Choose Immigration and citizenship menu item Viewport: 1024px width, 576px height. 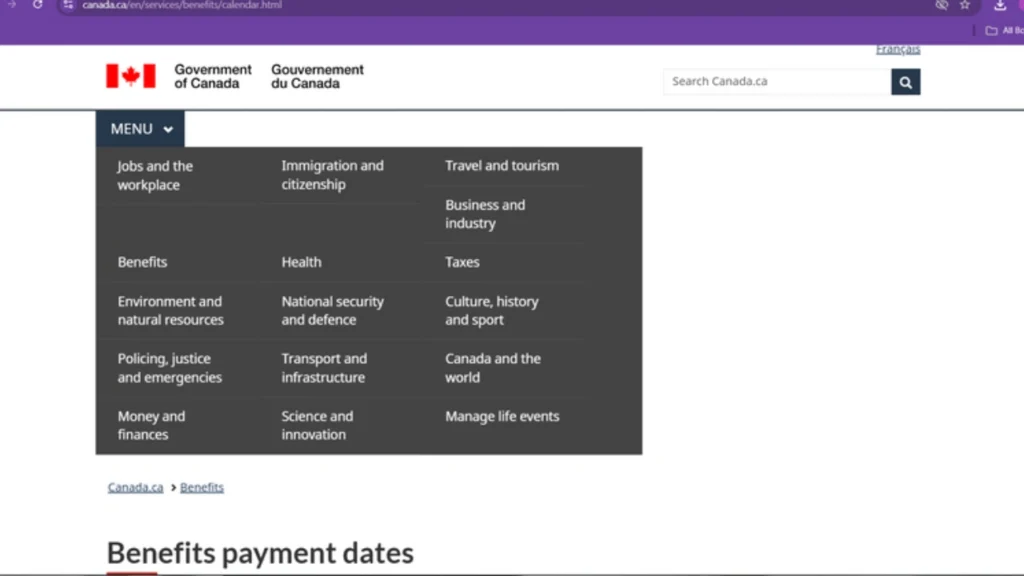tap(332, 175)
